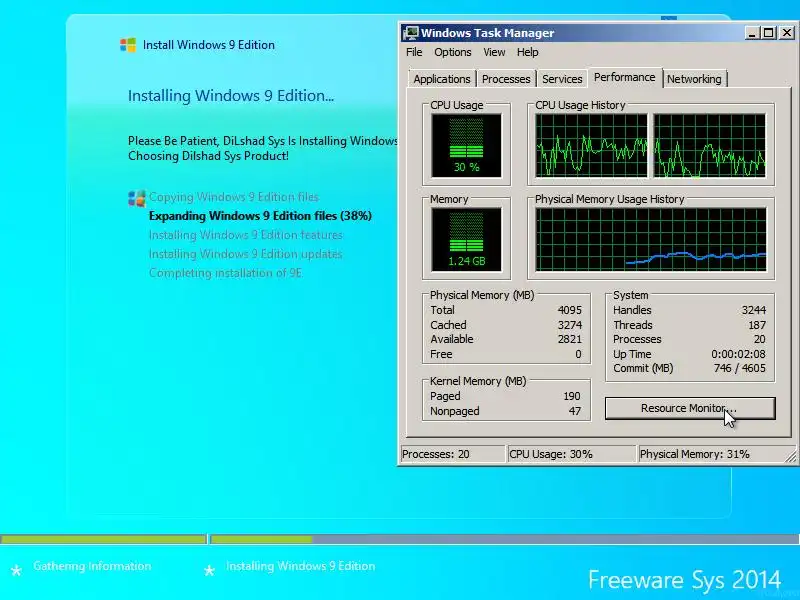Screen dimensions: 800x600
Task: Click the Commit (MB) value 746 / 4605
Action: 739,368
